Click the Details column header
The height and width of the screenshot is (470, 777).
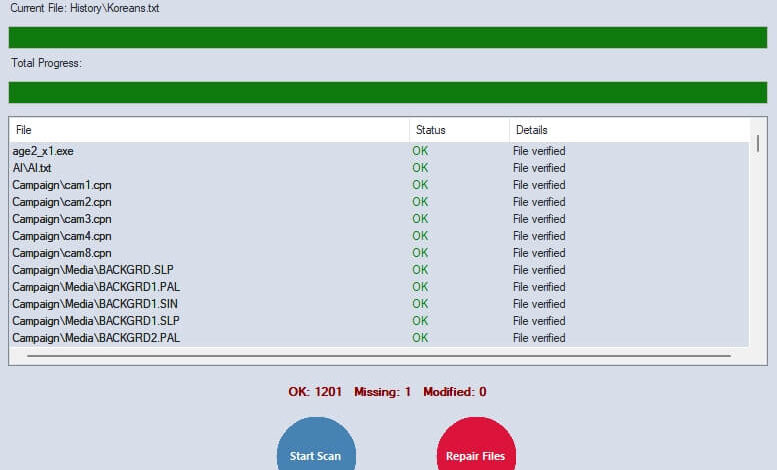(629, 130)
